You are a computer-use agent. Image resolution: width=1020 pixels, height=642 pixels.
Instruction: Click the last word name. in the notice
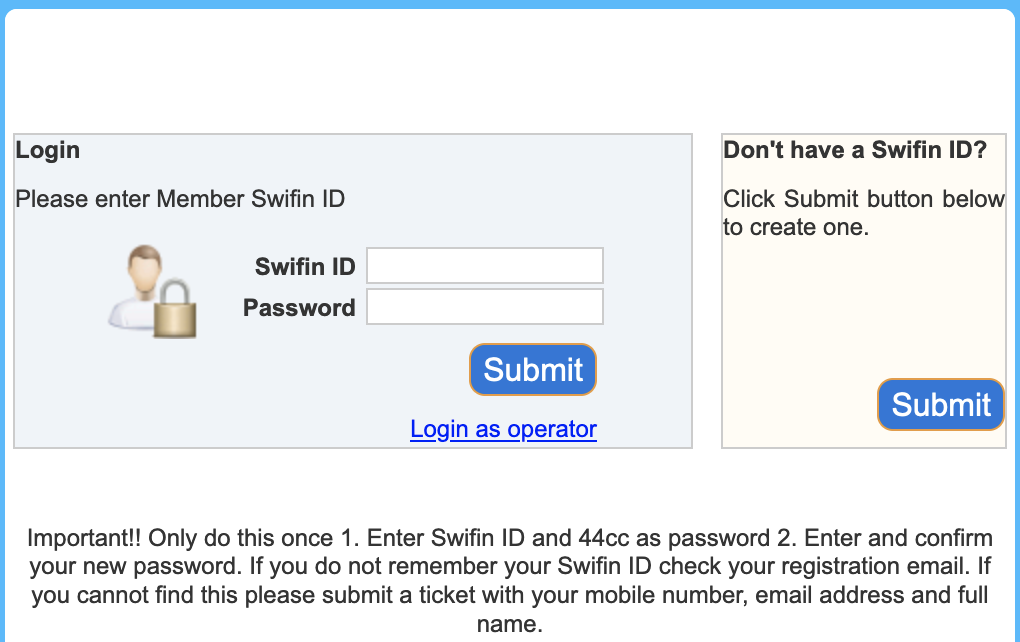pyautogui.click(x=510, y=624)
